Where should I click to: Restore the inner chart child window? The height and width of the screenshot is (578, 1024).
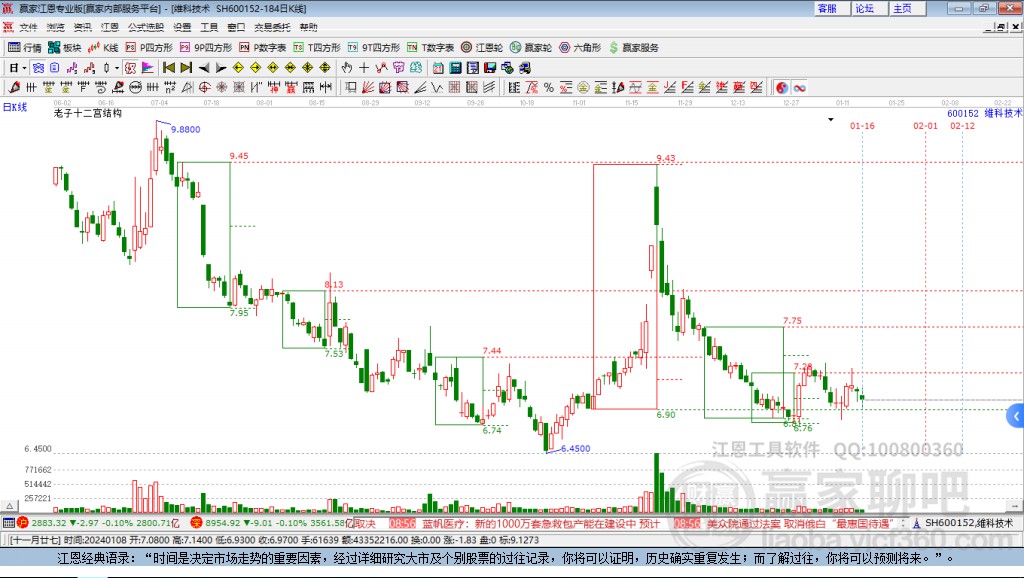[1003, 27]
